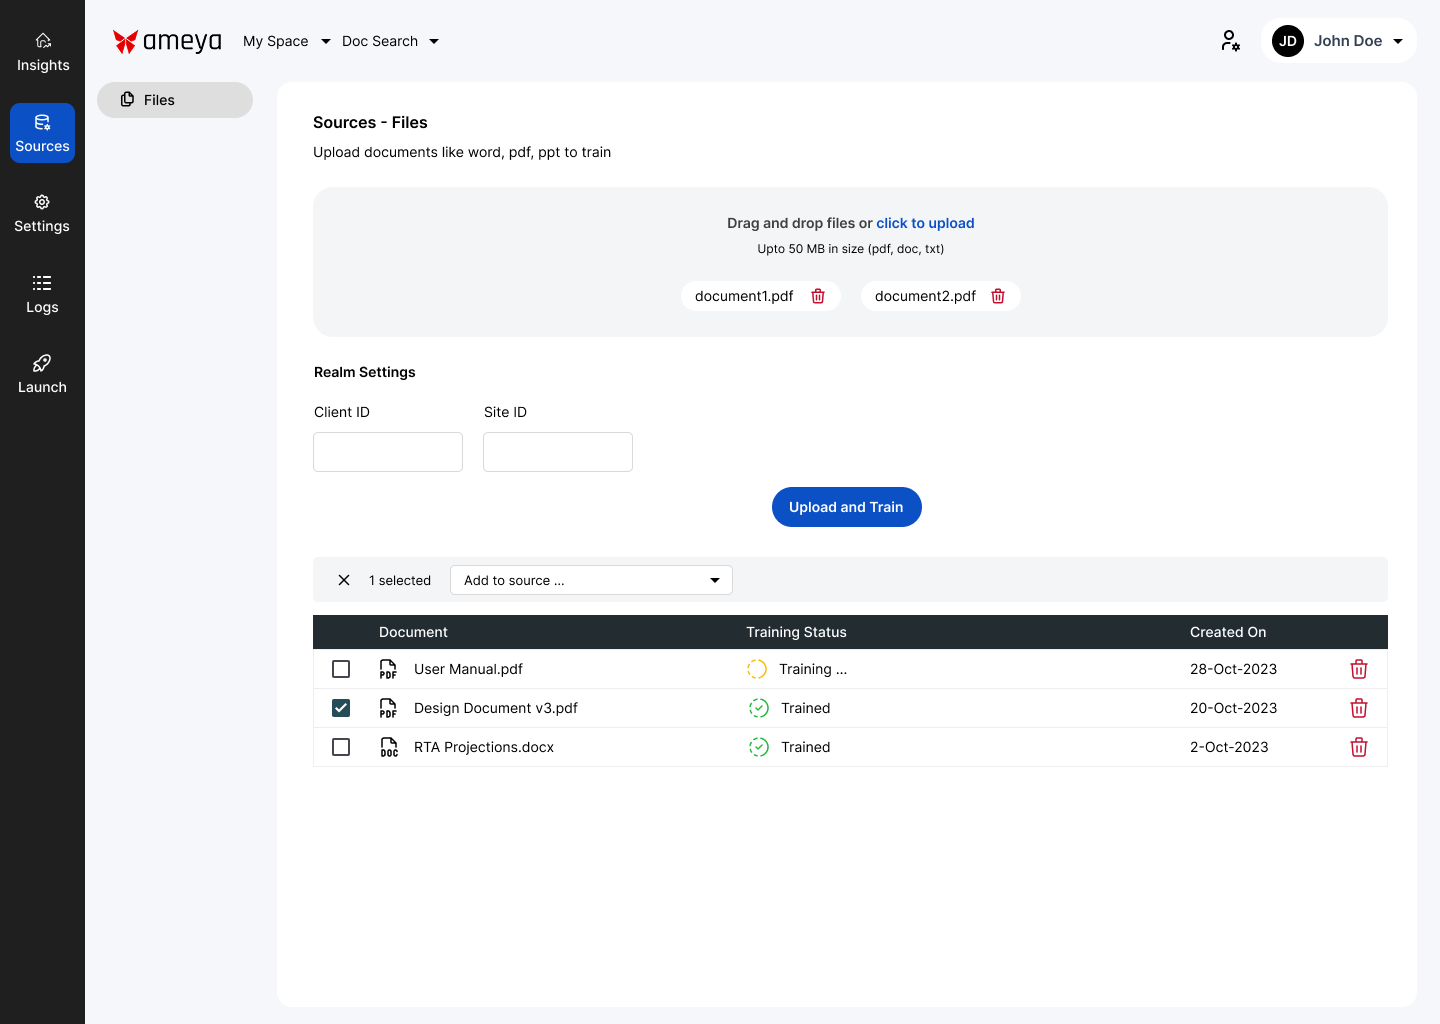Viewport: 1440px width, 1024px height.
Task: Follow the click to upload link
Action: 925,223
